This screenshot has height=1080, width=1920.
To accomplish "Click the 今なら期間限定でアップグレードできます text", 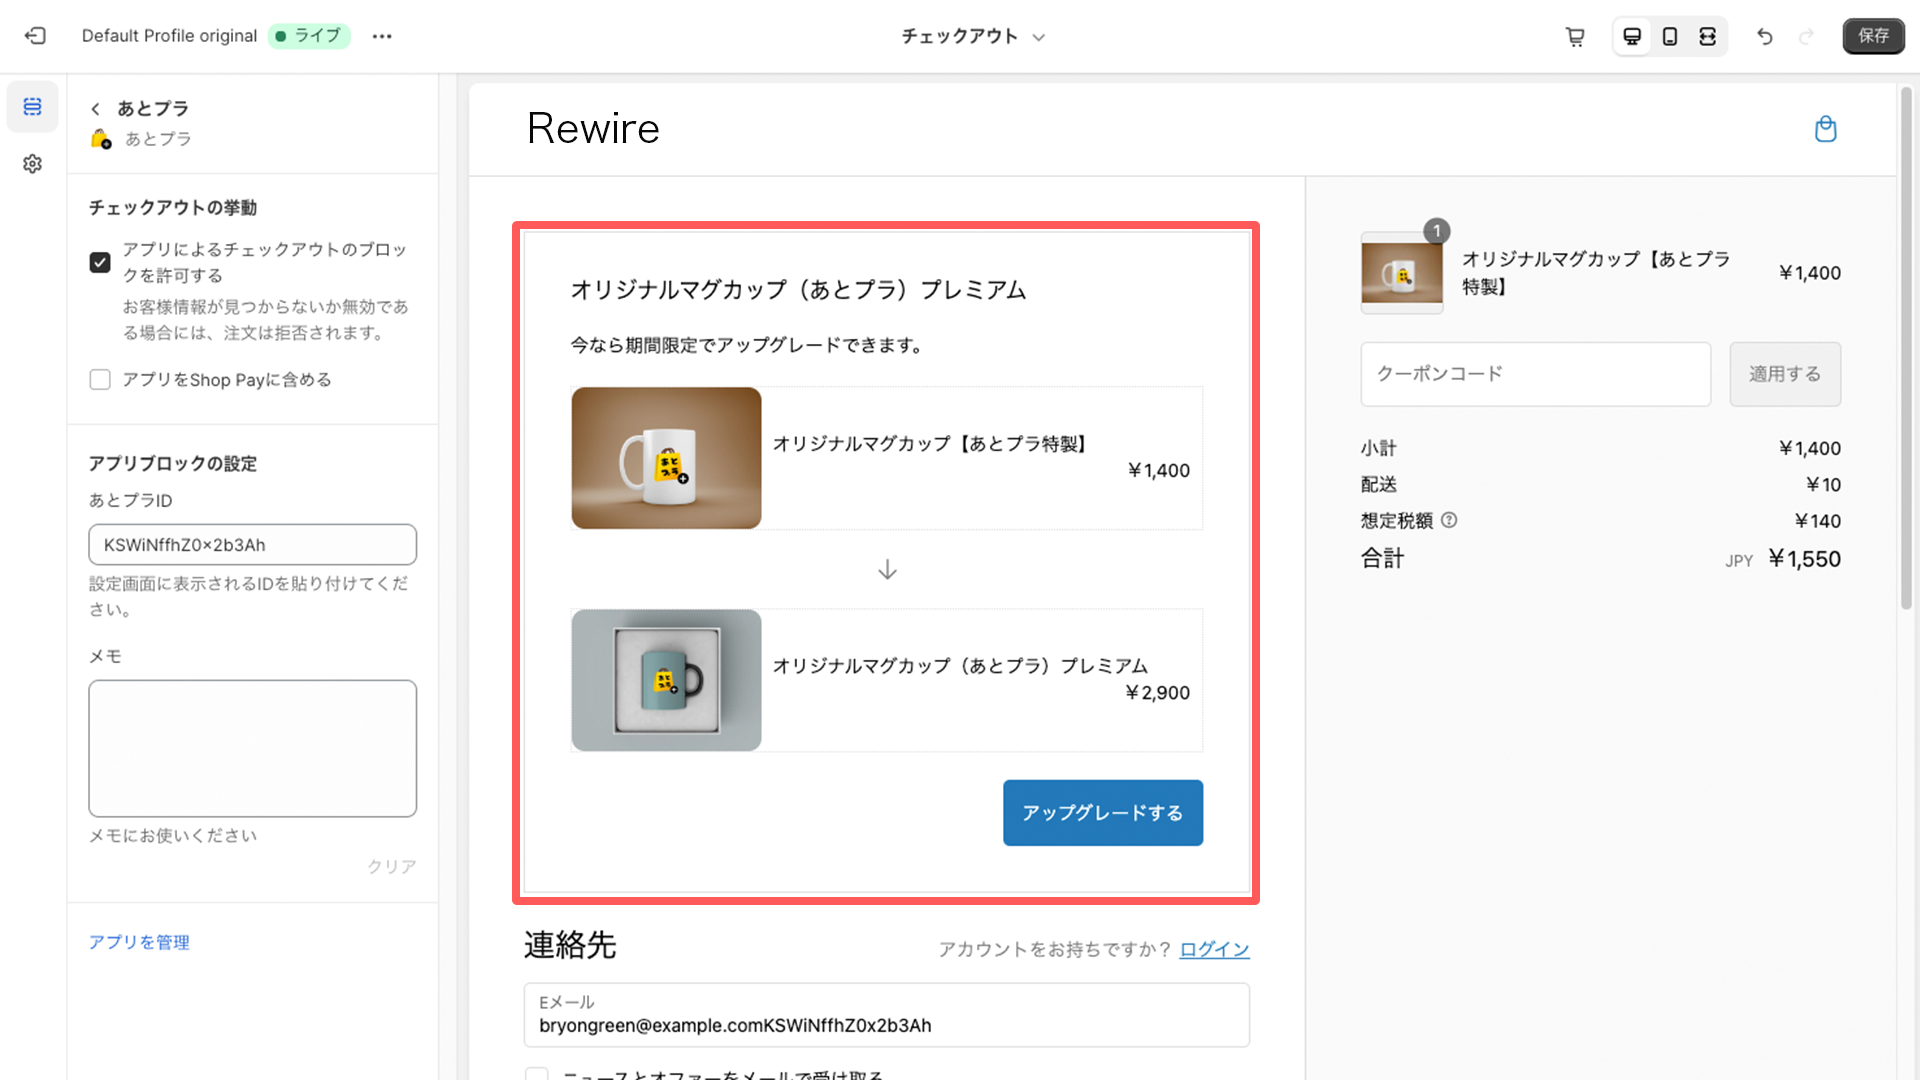I will (747, 345).
